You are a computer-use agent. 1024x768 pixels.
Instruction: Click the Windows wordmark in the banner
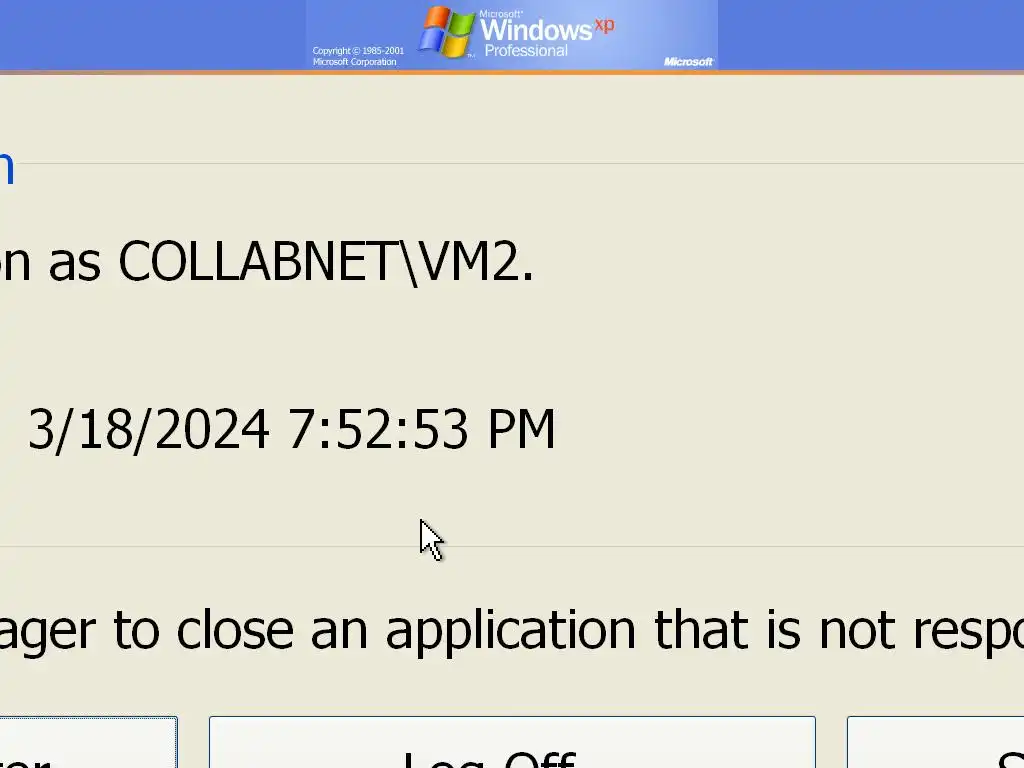click(x=536, y=29)
